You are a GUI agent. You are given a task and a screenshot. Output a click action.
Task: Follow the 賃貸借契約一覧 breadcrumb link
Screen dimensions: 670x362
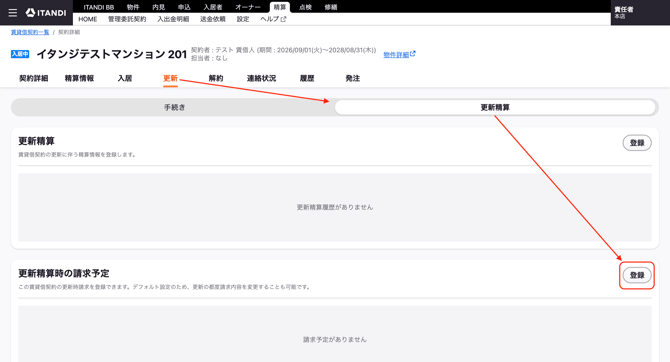coord(30,32)
